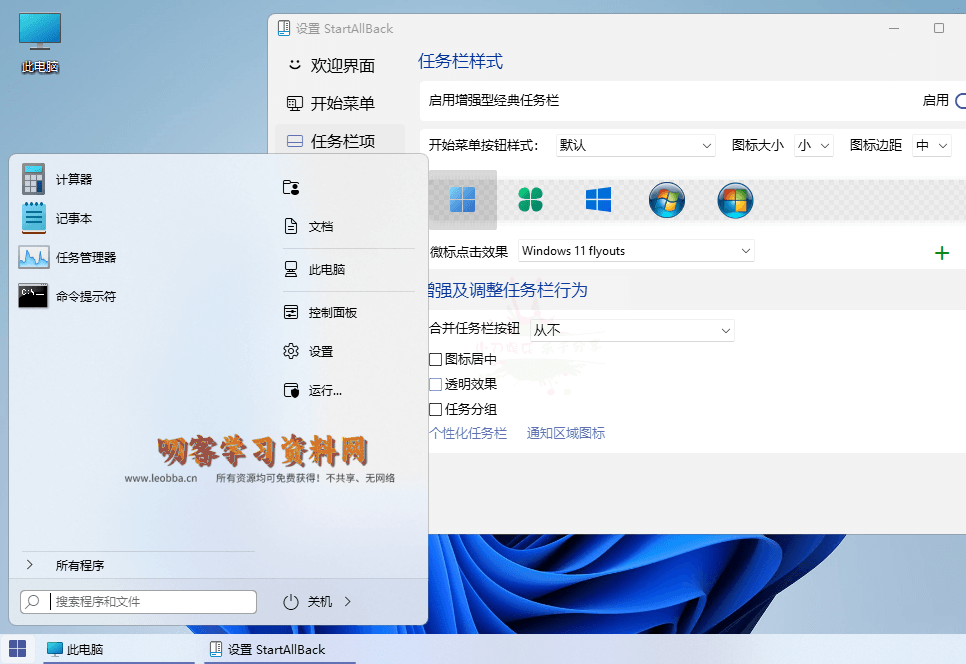Select the Windows 7 orb start button style

[x=667, y=200]
